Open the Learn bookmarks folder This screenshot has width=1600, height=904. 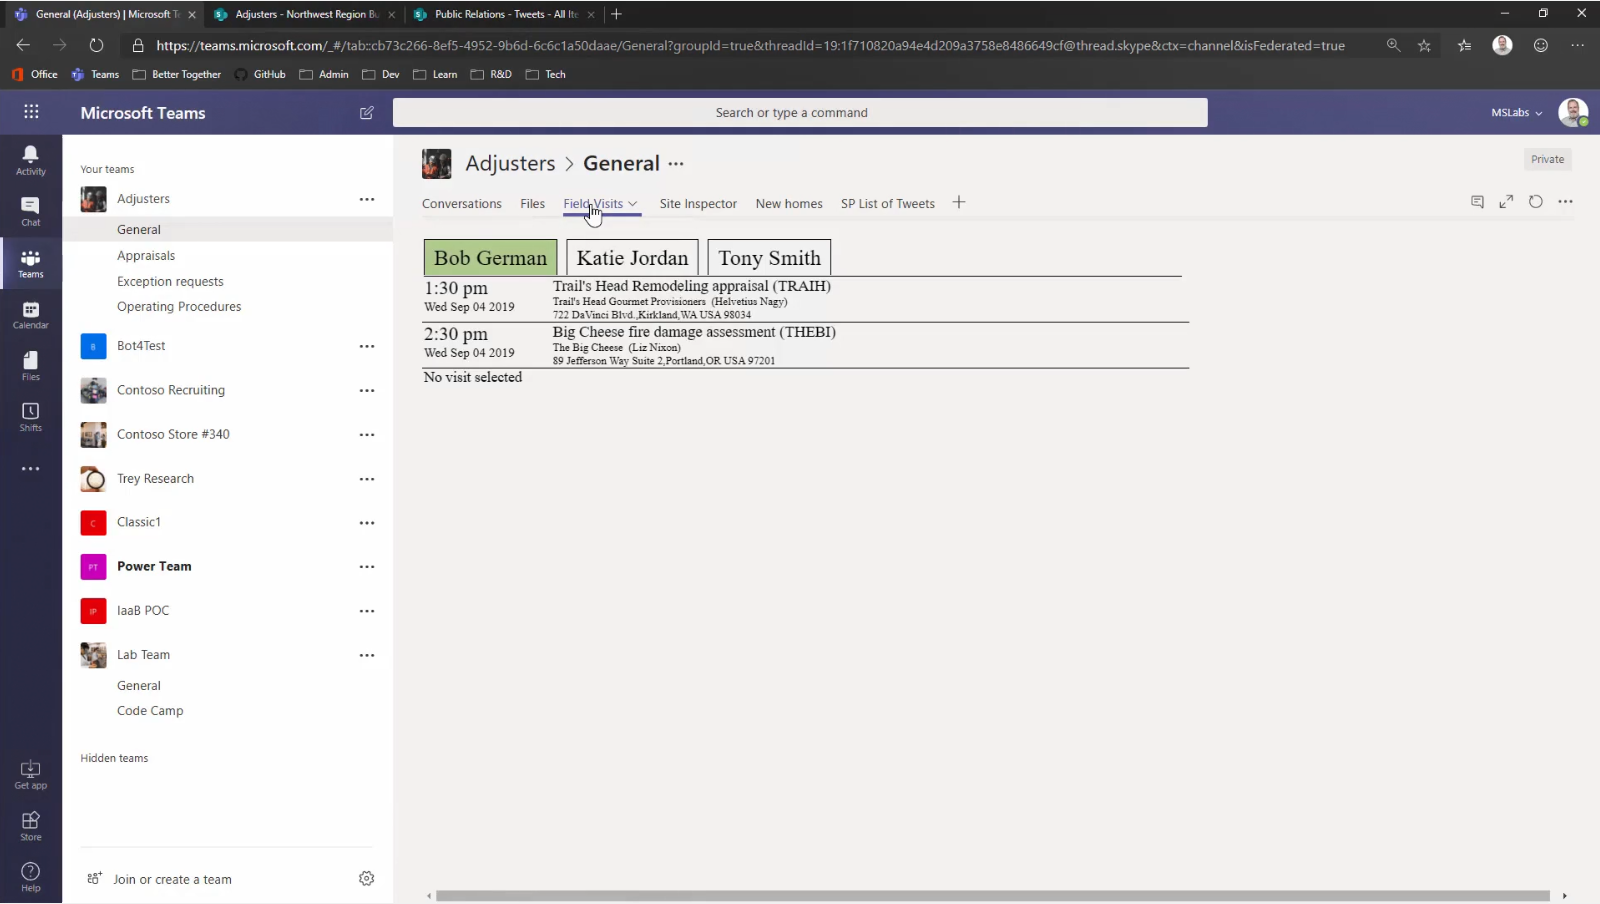point(435,74)
